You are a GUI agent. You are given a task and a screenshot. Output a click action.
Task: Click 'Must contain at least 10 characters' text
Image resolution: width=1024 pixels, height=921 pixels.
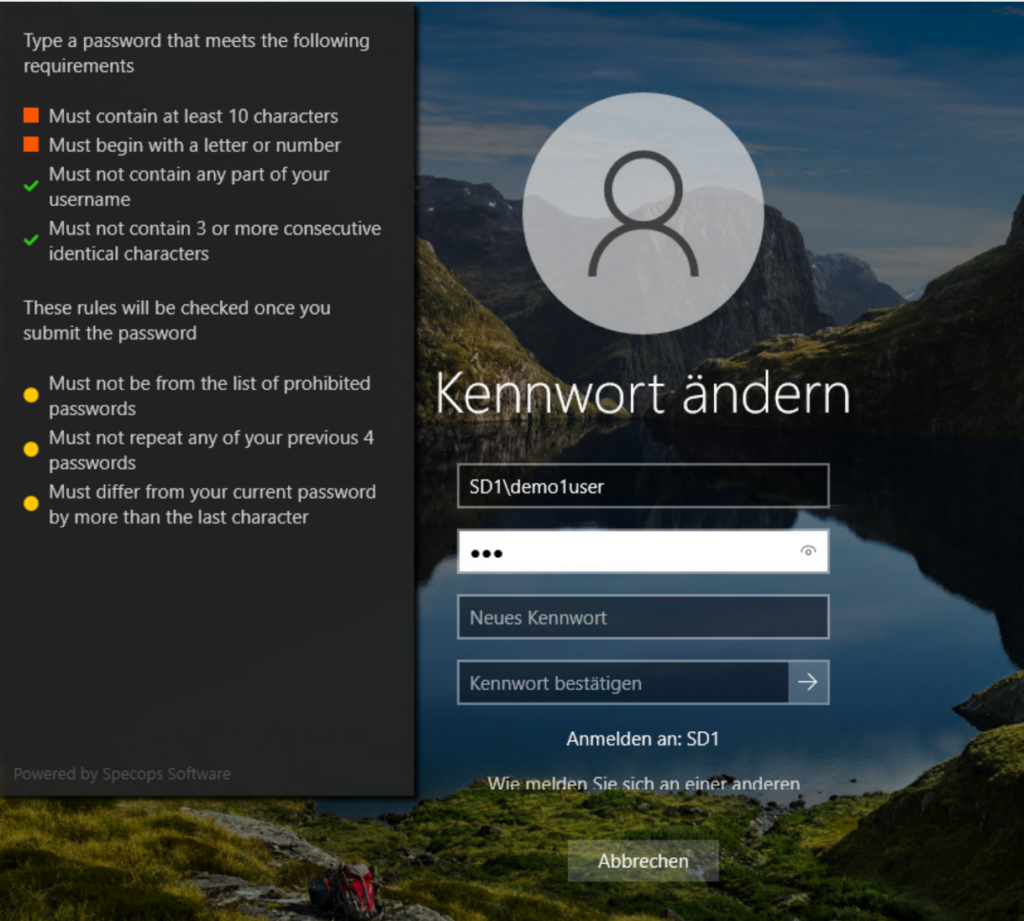[193, 116]
